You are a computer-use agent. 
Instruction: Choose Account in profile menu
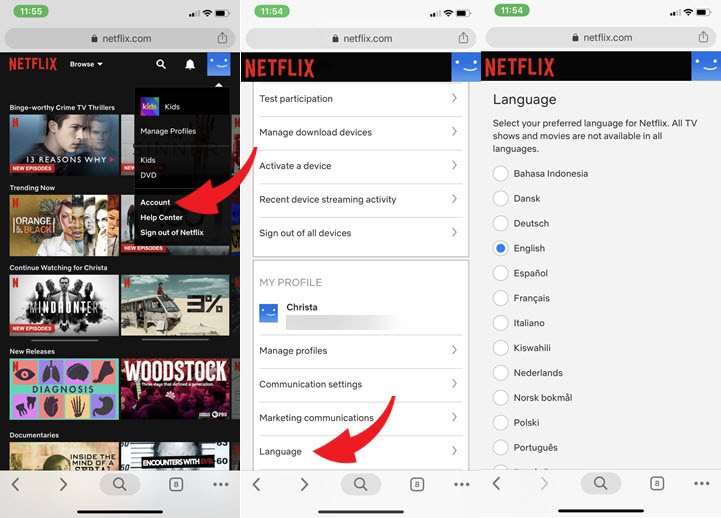(x=155, y=202)
